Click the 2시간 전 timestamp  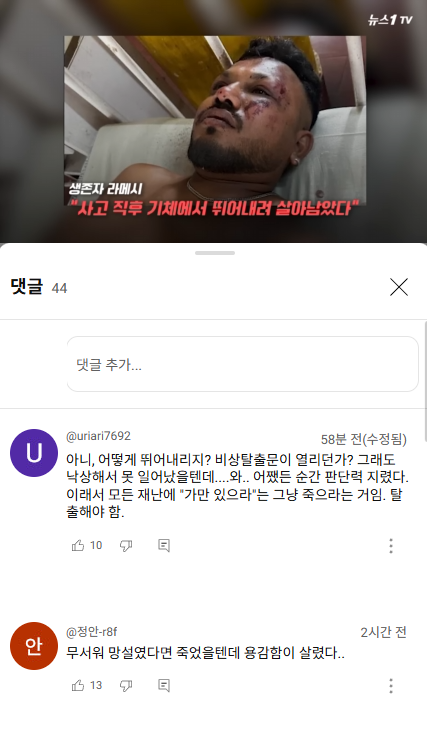point(383,632)
